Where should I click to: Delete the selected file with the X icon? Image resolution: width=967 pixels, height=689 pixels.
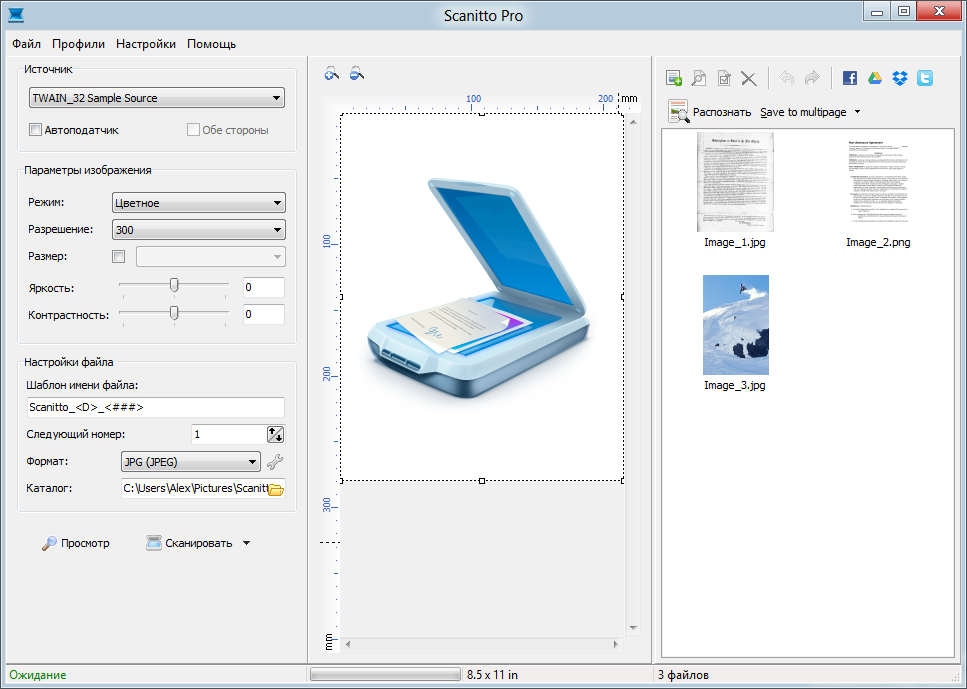click(749, 78)
